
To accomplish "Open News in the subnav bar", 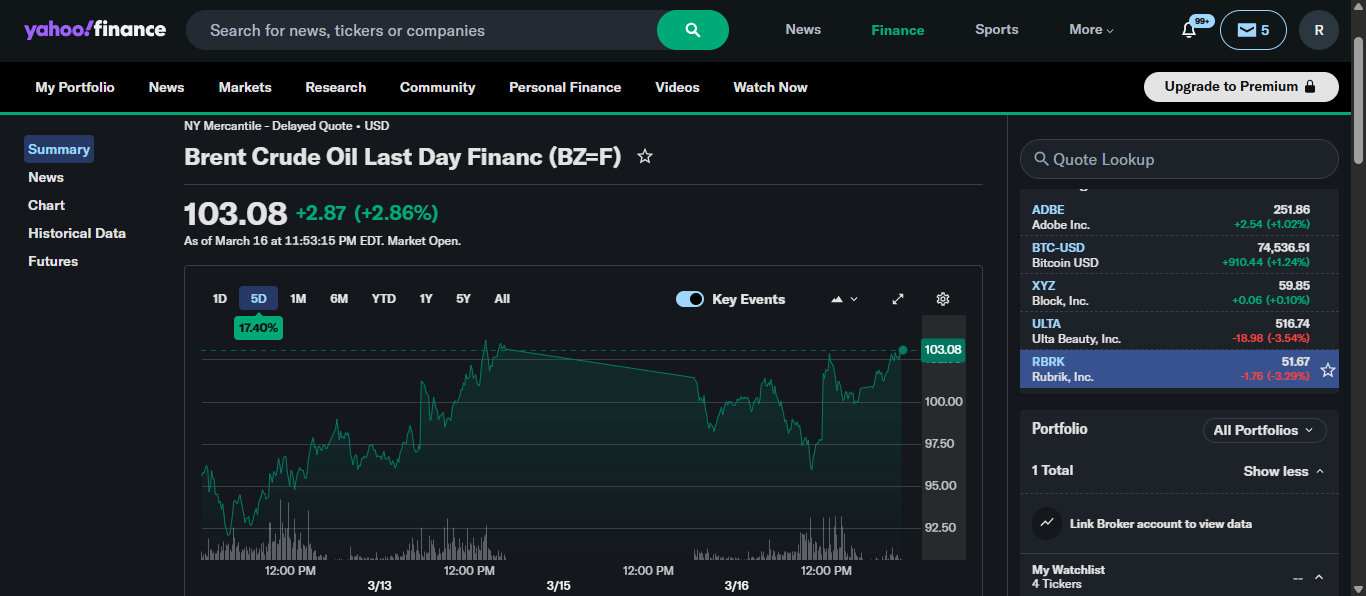I will coord(166,87).
